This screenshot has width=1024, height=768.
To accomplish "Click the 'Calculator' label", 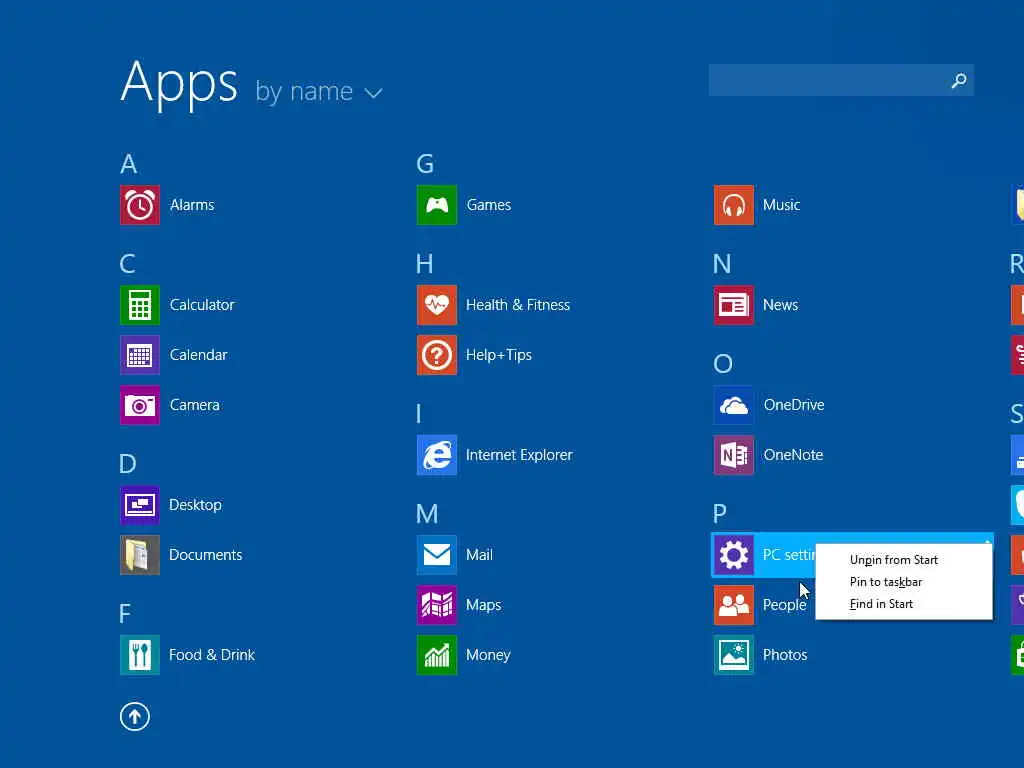I will tap(202, 305).
